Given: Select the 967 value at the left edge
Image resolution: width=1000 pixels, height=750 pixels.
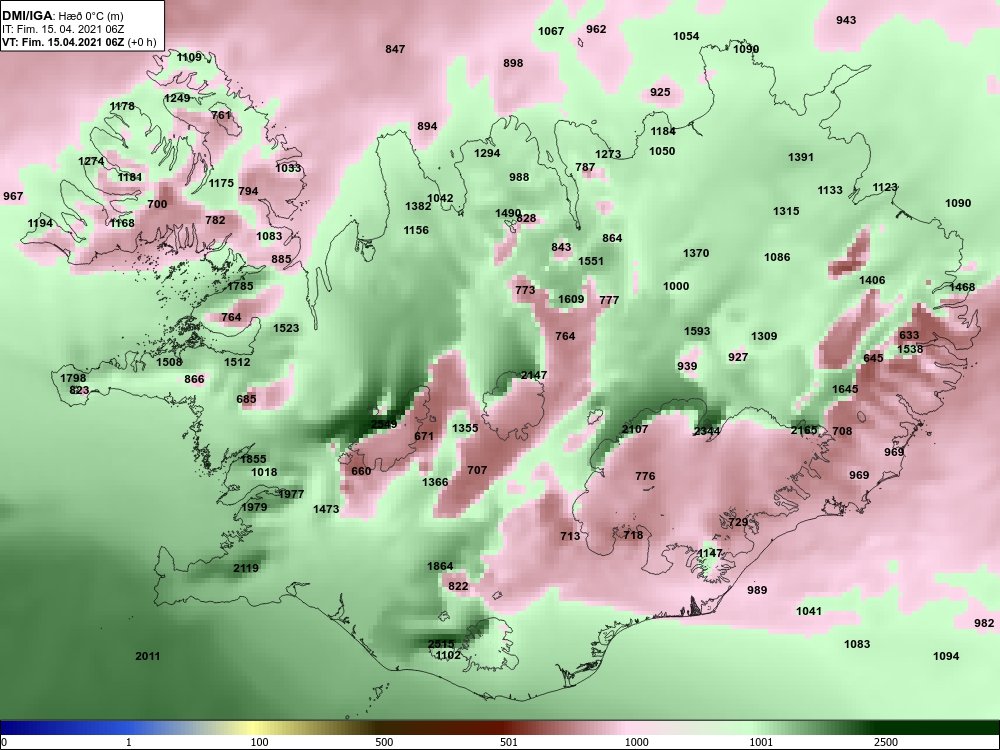Looking at the screenshot, I should coord(13,196).
